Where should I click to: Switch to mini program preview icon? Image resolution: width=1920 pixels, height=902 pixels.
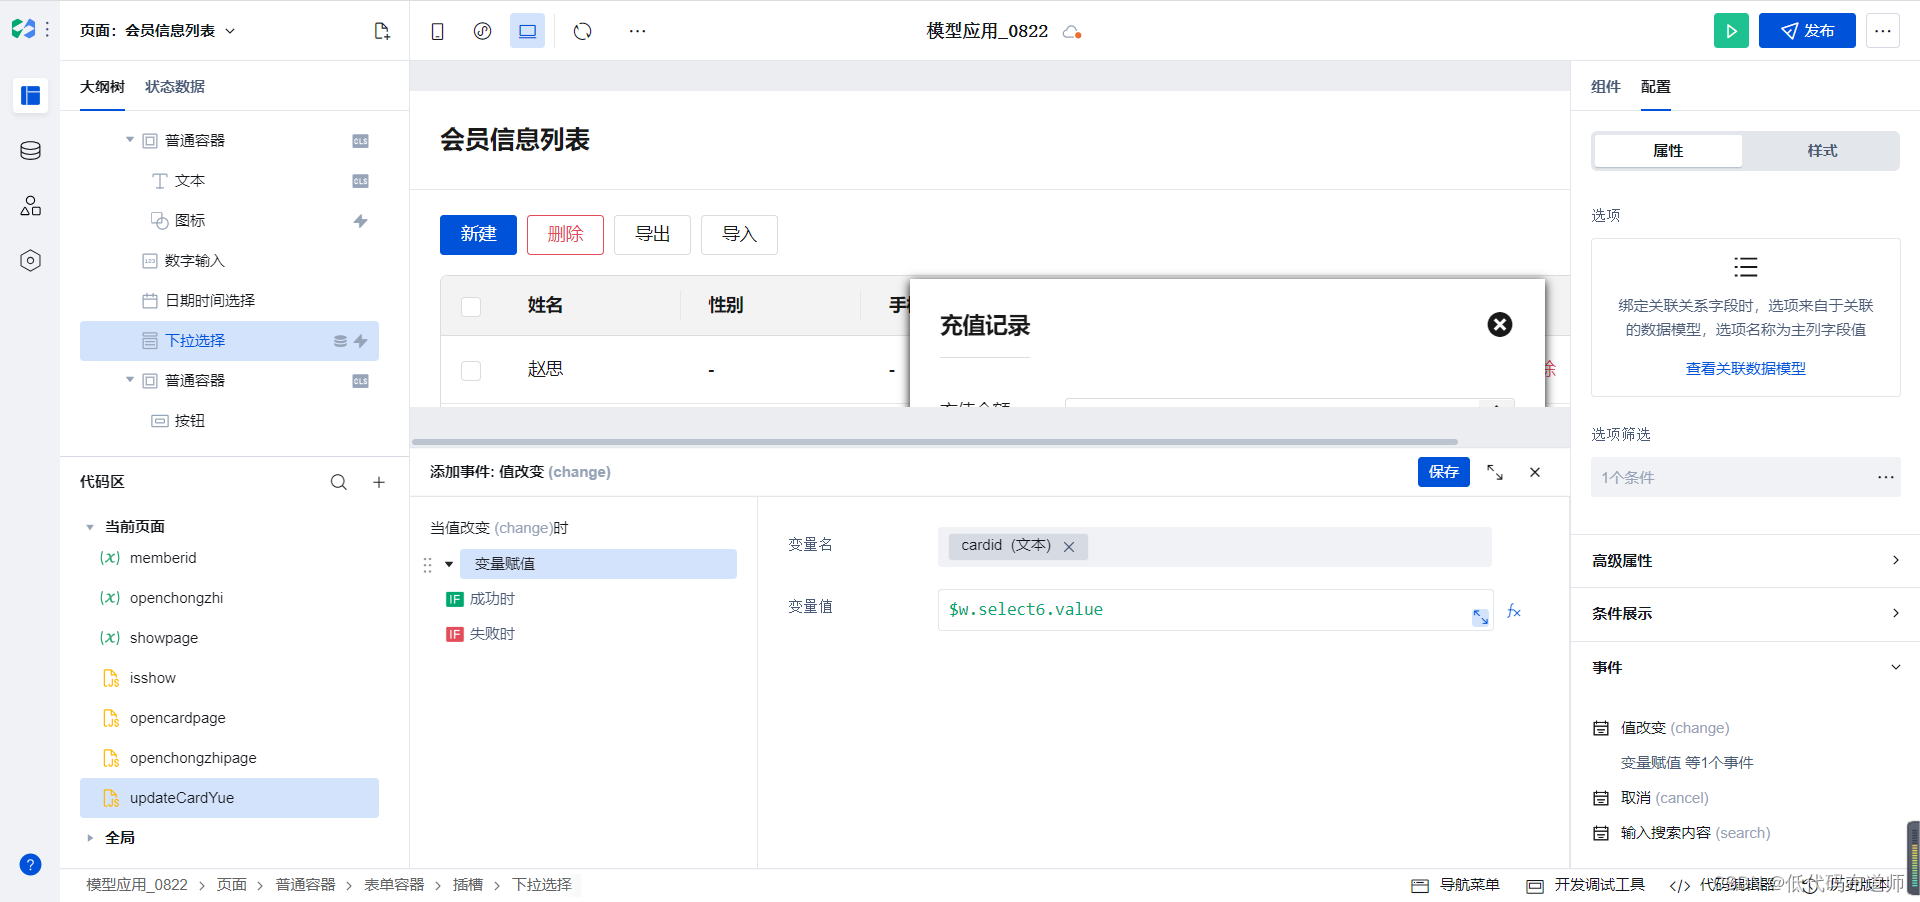click(482, 31)
